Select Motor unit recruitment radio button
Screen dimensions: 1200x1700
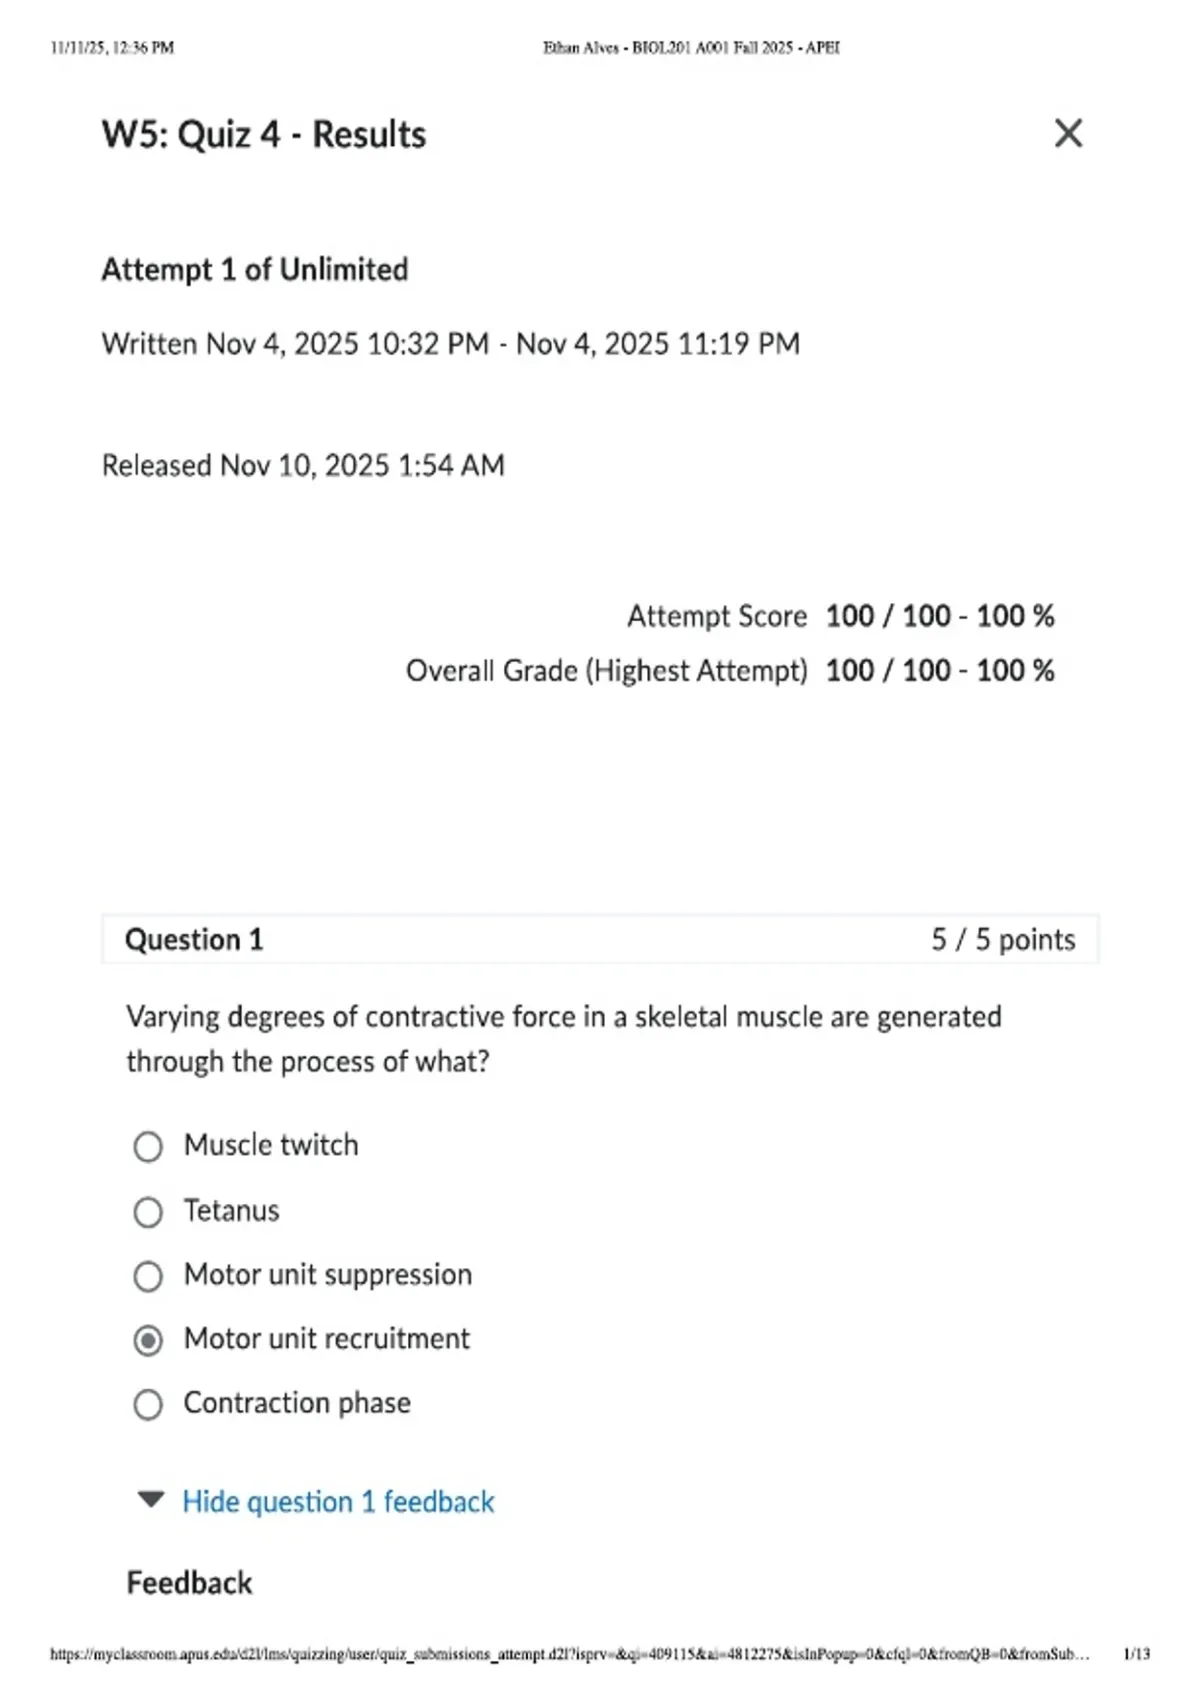pyautogui.click(x=148, y=1340)
